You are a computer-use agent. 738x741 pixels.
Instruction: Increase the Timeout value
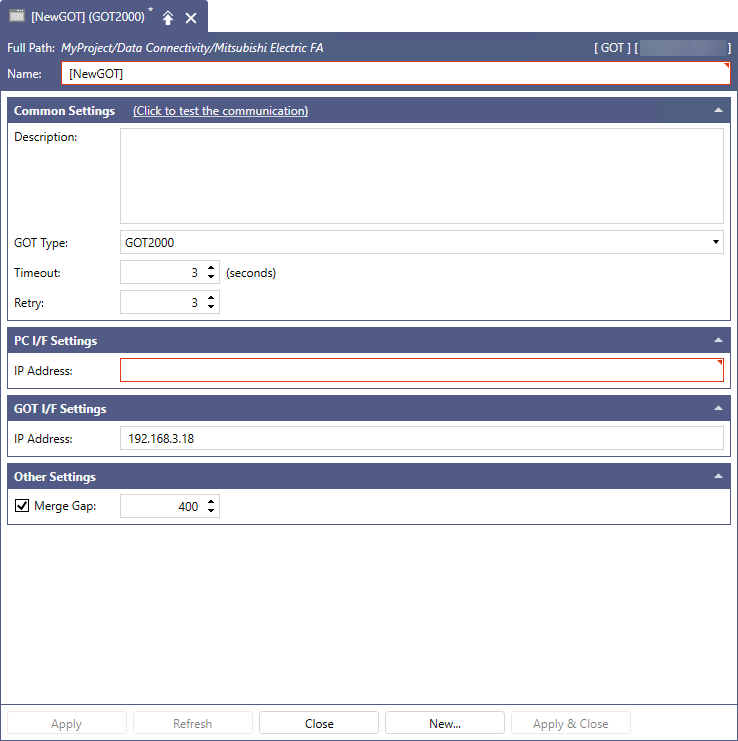pyautogui.click(x=211, y=268)
